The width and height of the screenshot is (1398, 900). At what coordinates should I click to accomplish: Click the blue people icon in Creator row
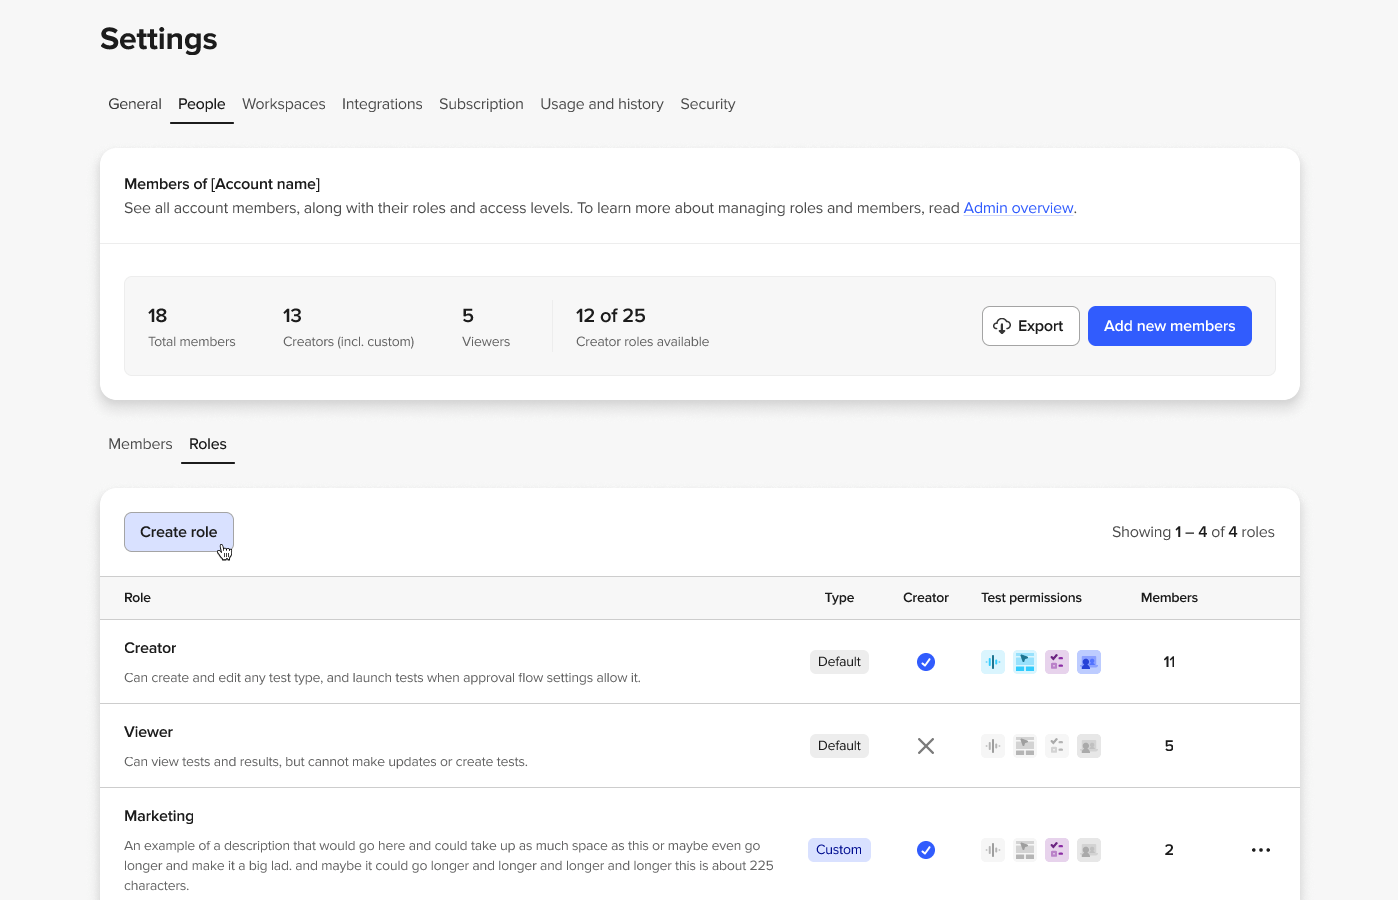pos(1089,662)
